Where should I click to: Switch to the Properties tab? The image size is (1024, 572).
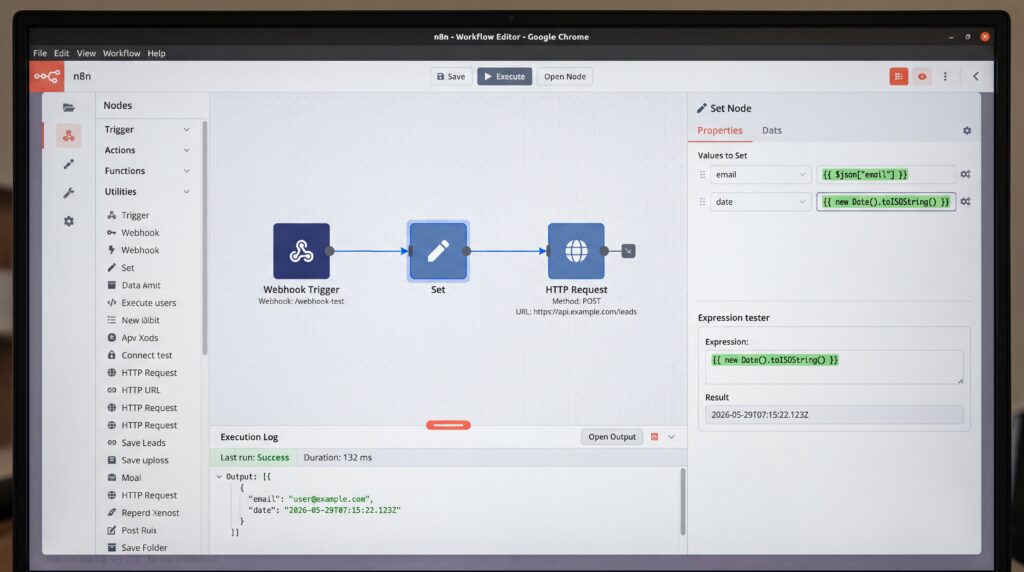coord(720,131)
